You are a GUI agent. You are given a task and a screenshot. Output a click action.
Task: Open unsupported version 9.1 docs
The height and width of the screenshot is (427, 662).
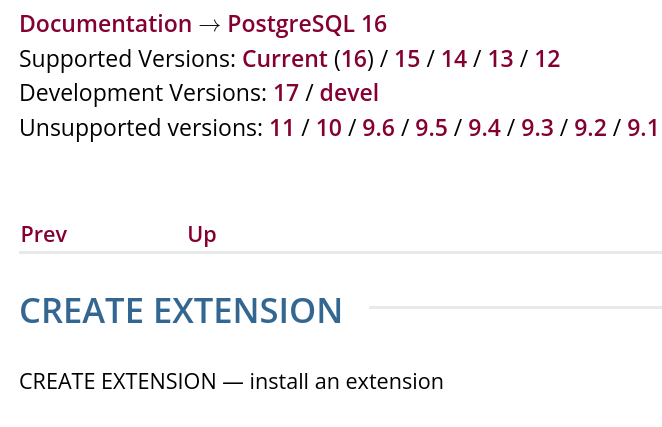(x=643, y=129)
